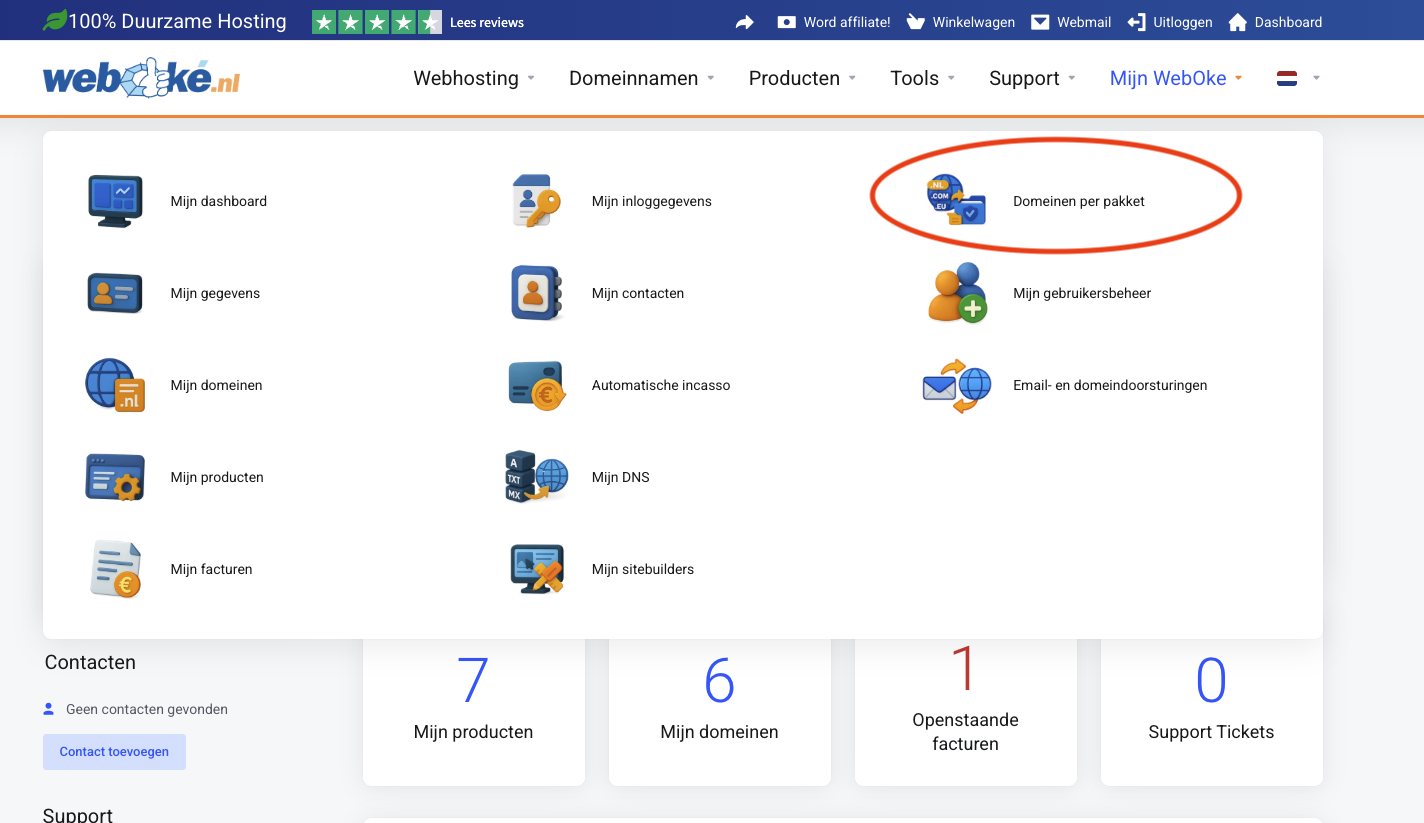Open the Support navigation menu
Screen dimensions: 1424x823
(1031, 78)
